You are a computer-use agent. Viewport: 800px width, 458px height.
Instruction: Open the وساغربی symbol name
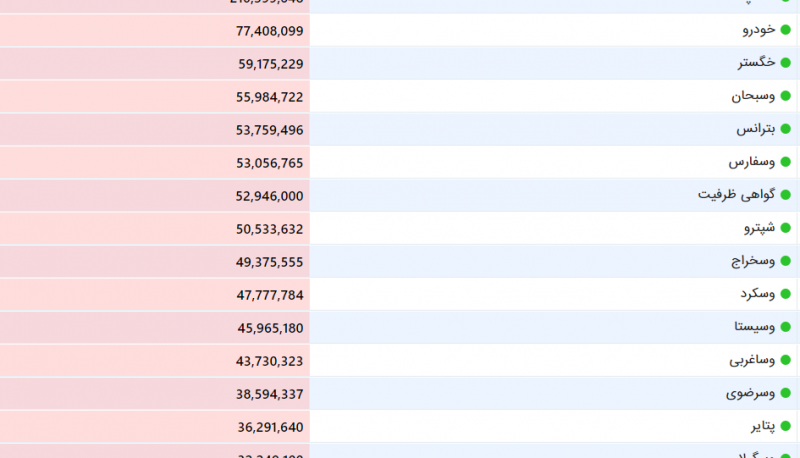pos(752,360)
